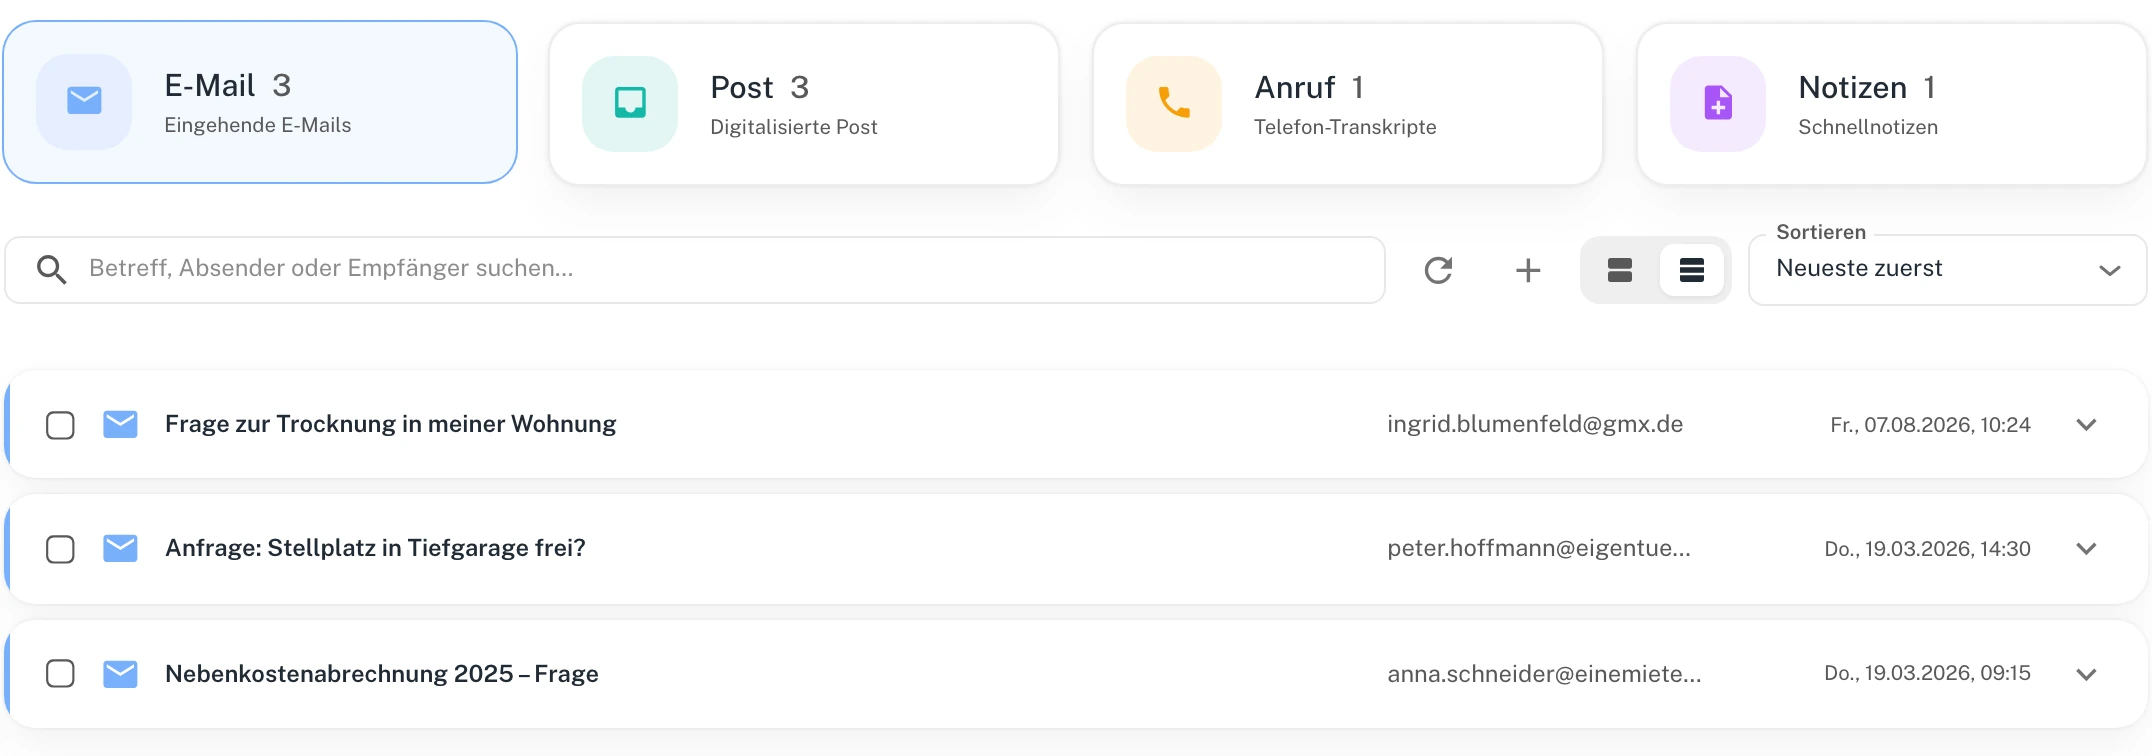Click the envelope icon in E-Mail card
2152x756 pixels.
pos(84,101)
